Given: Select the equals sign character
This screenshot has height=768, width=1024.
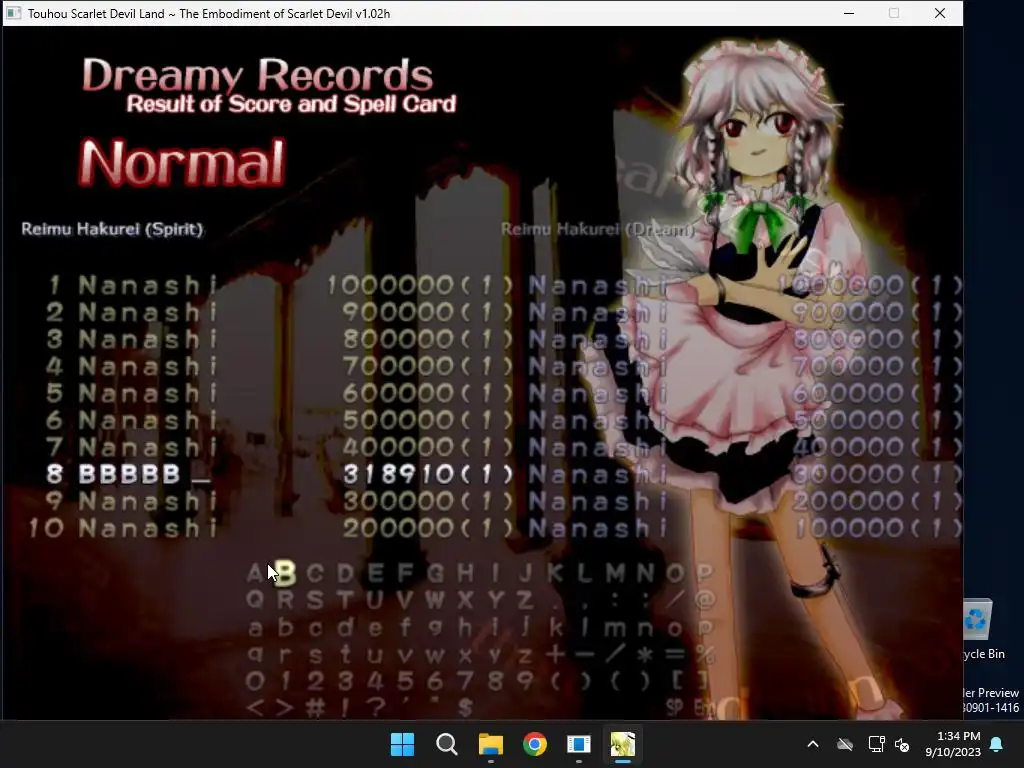Looking at the screenshot, I should pos(675,654).
